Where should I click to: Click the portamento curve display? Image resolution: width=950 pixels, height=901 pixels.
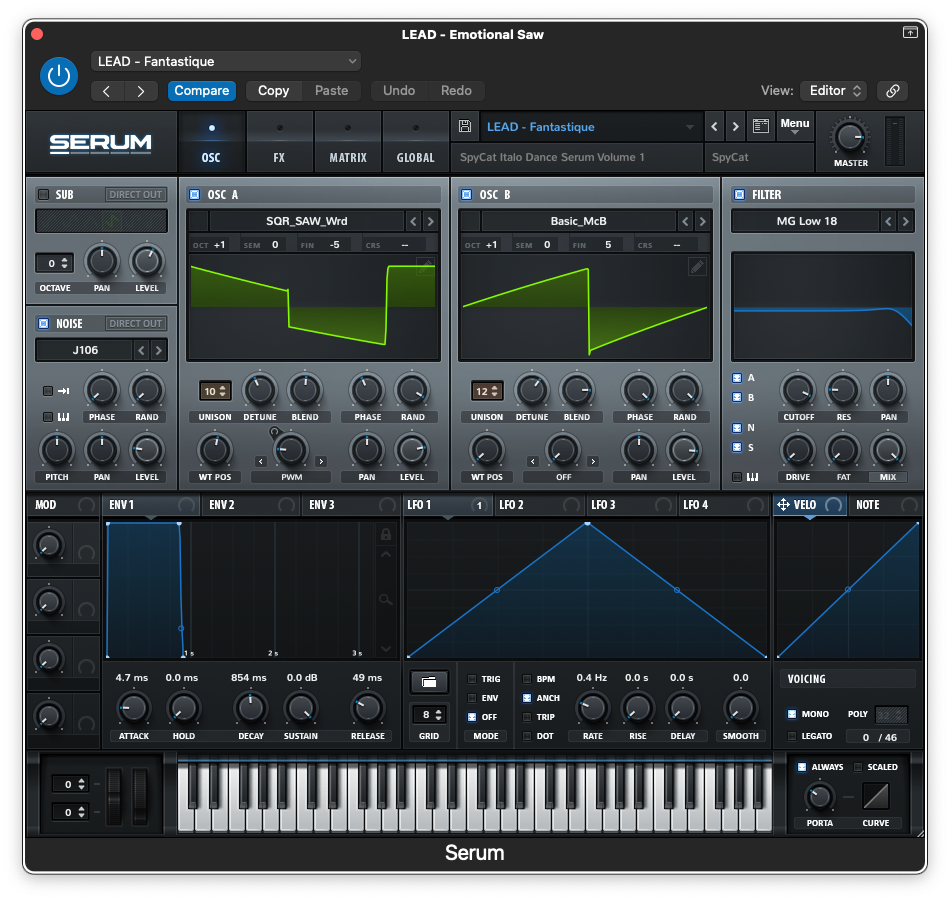click(875, 796)
